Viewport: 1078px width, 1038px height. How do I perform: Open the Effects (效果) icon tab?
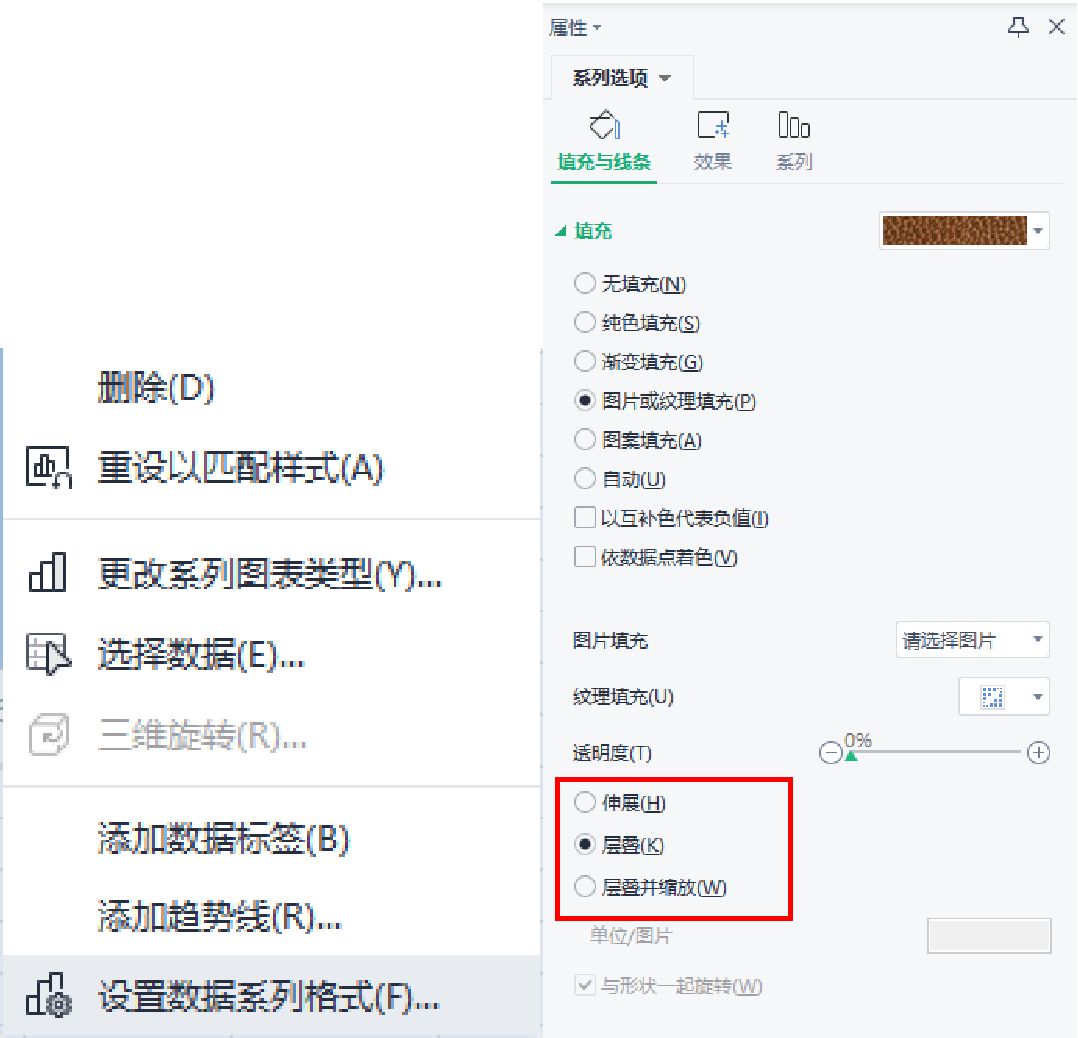tap(713, 125)
